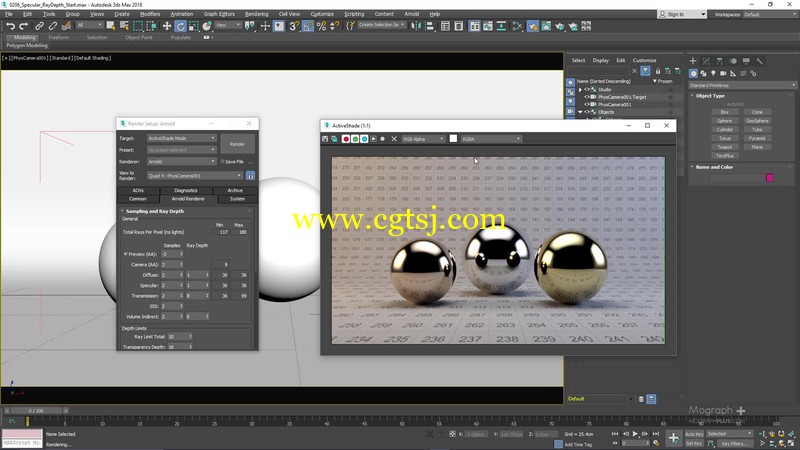Screen dimensions: 800x450
Task: Open the Align tool
Action: (x=429, y=26)
